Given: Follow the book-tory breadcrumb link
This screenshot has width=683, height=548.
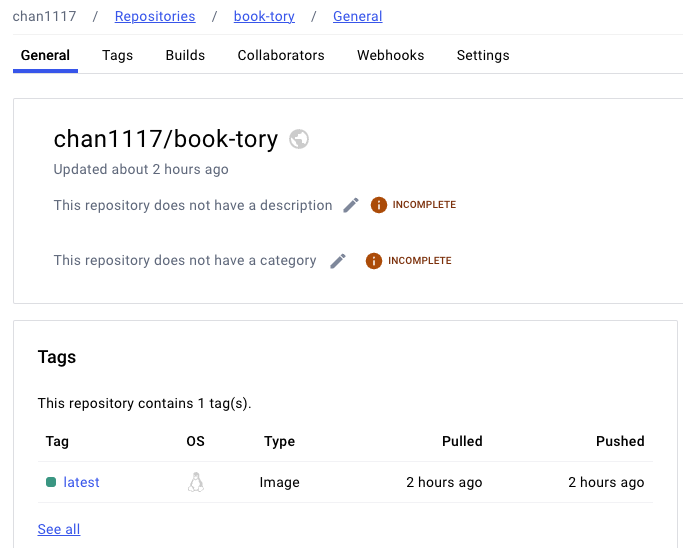Looking at the screenshot, I should point(264,16).
